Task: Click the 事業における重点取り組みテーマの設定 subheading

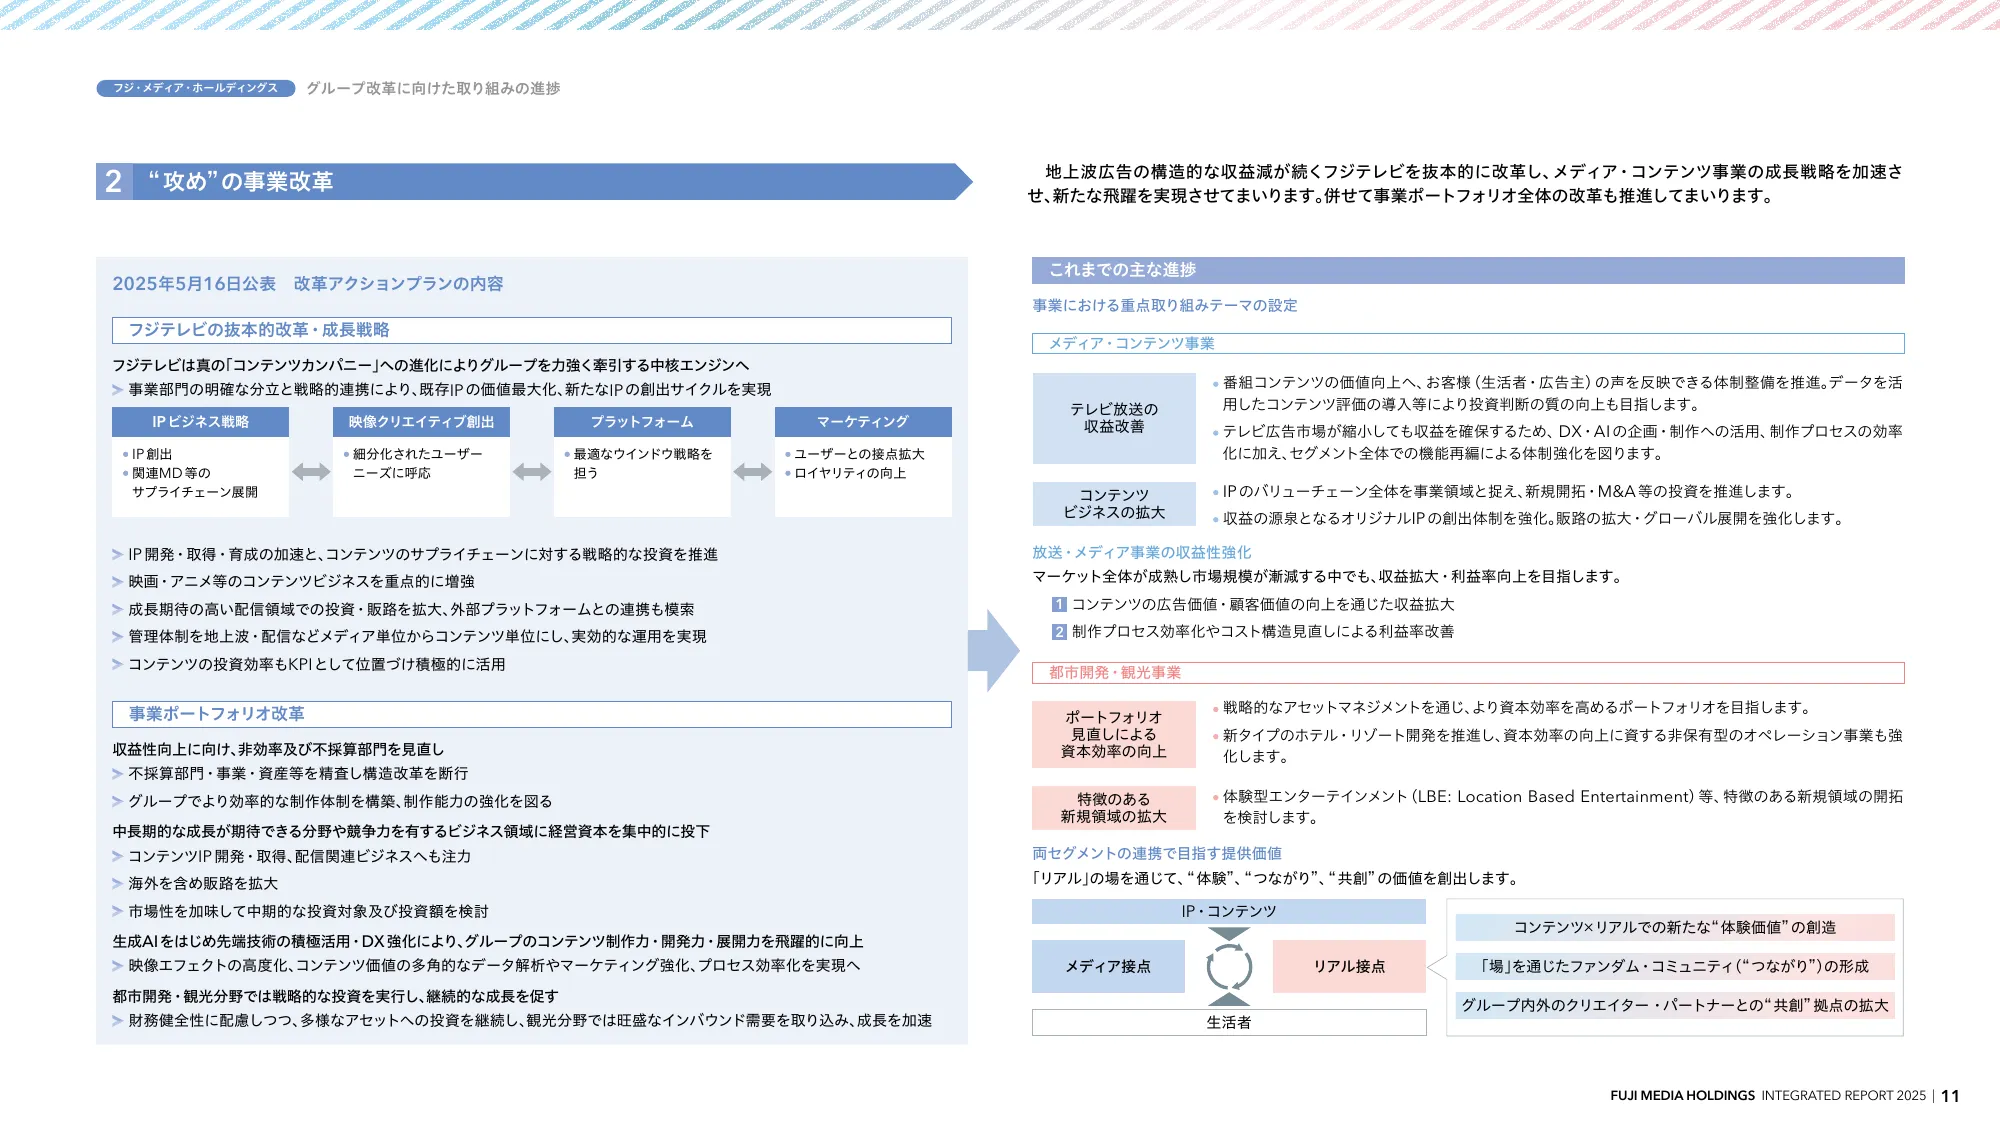Action: click(x=1165, y=306)
